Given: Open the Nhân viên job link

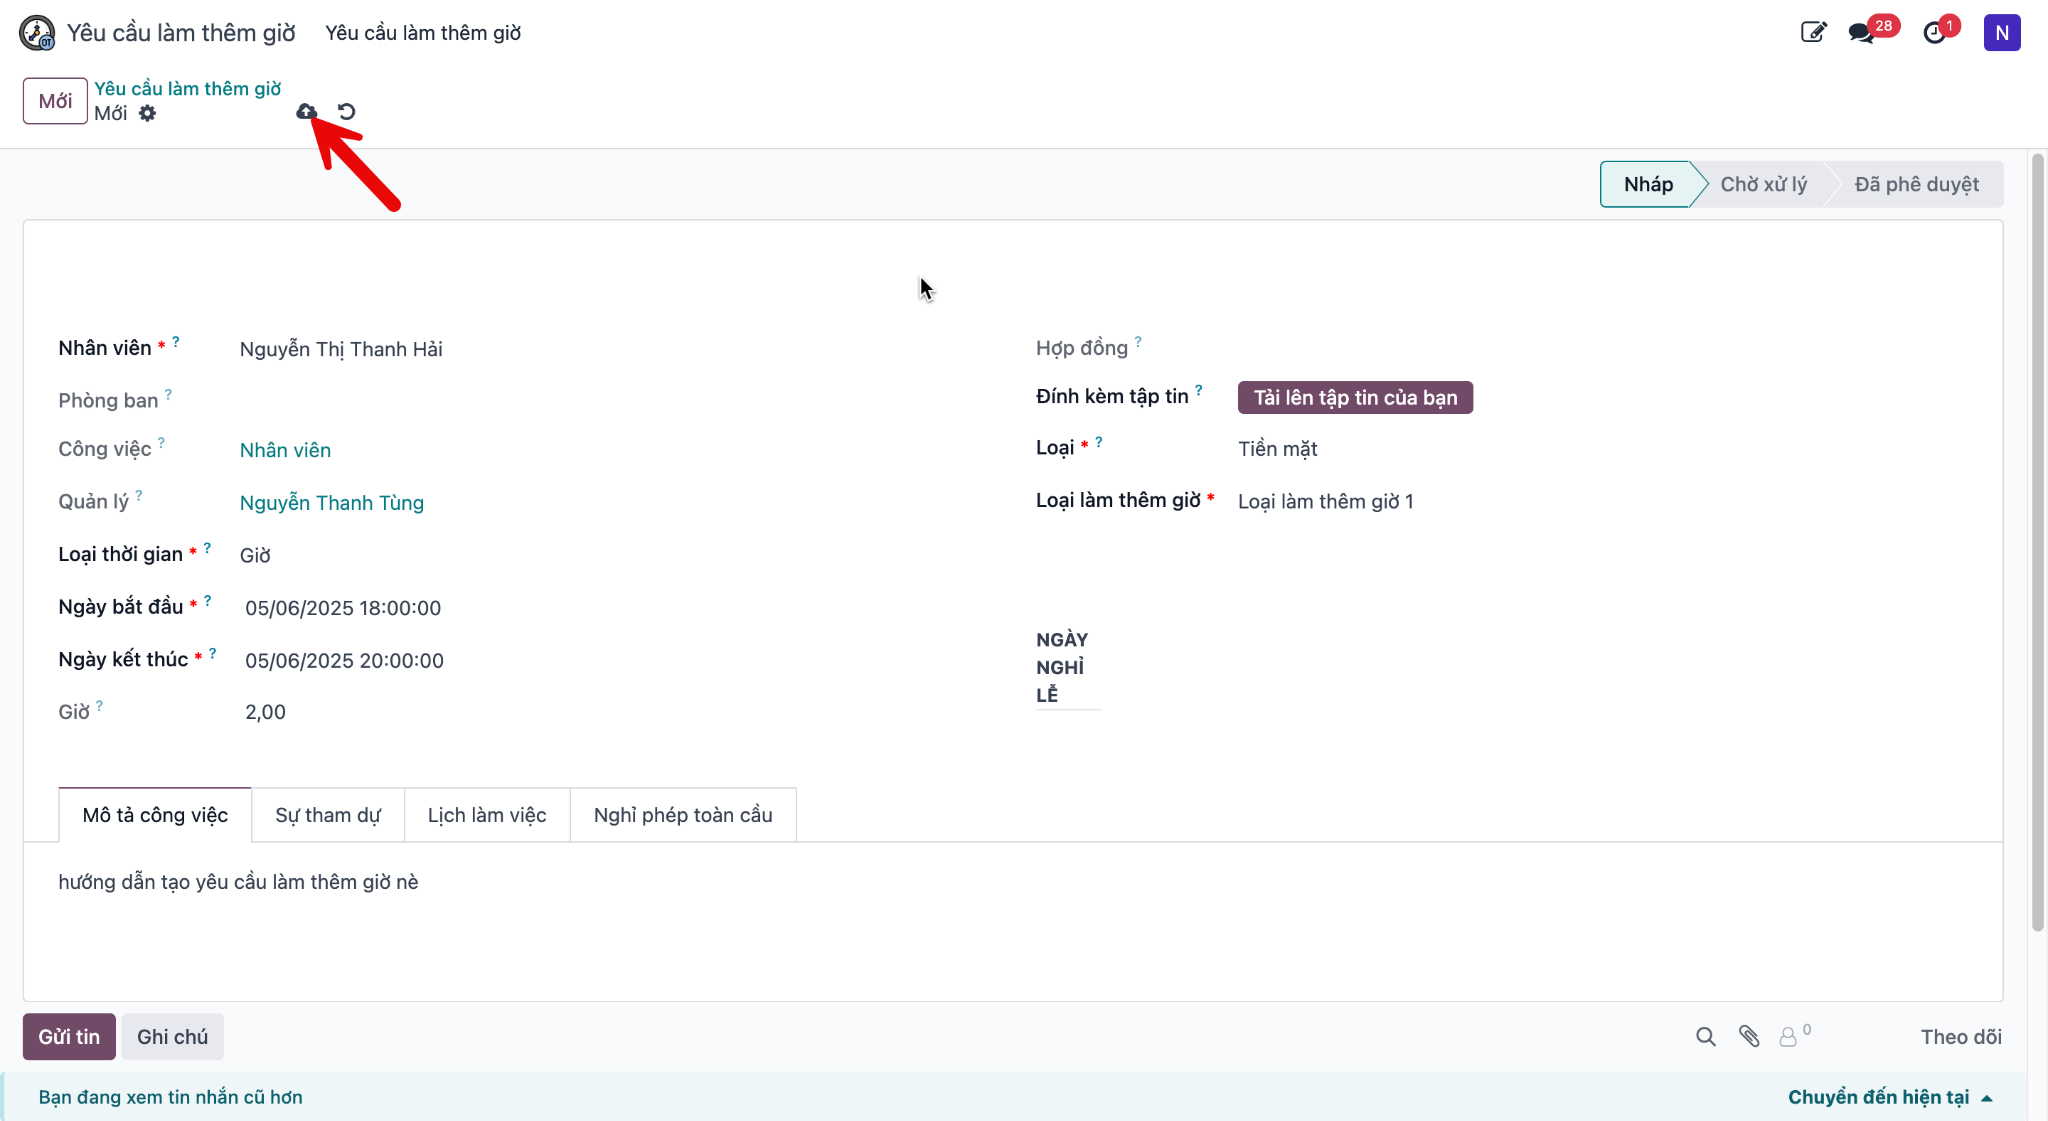Looking at the screenshot, I should (x=285, y=450).
